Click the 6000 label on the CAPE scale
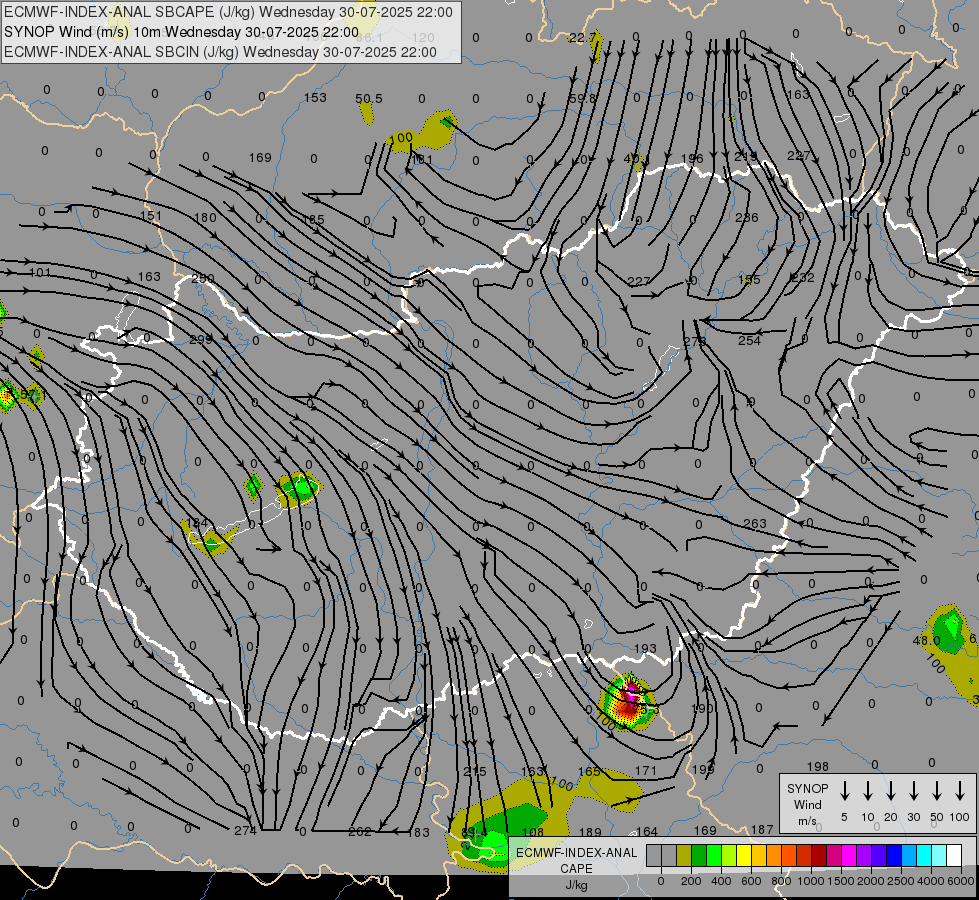Screen dimensions: 979x900 point(961,881)
